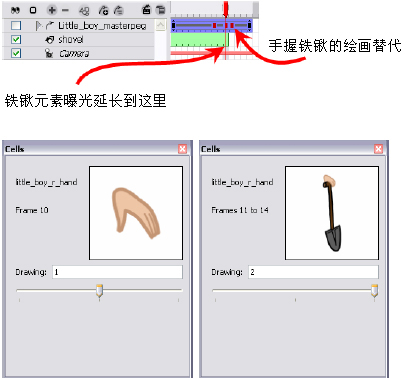413x378 pixels.
Task: Close the Cells window showing Frames 11 to 14
Action: (378, 149)
